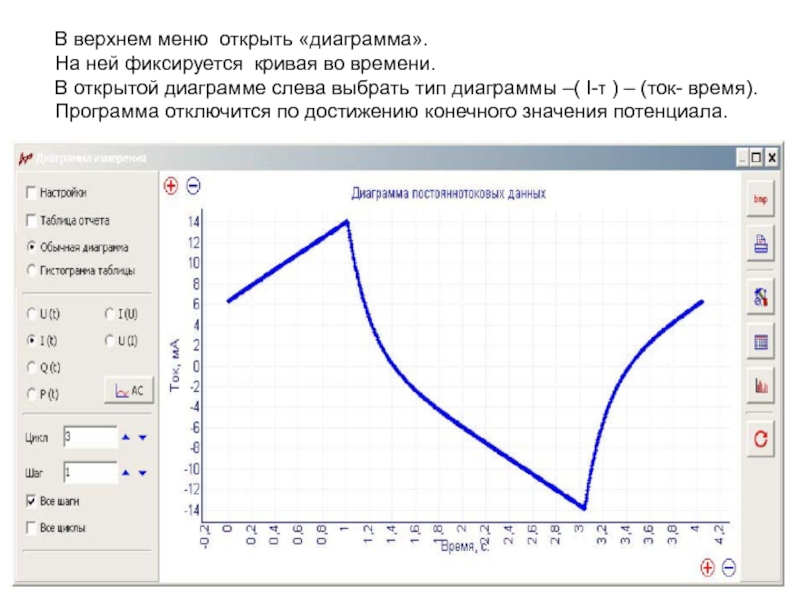Decrease Шаг value with down arrow

(x=143, y=472)
